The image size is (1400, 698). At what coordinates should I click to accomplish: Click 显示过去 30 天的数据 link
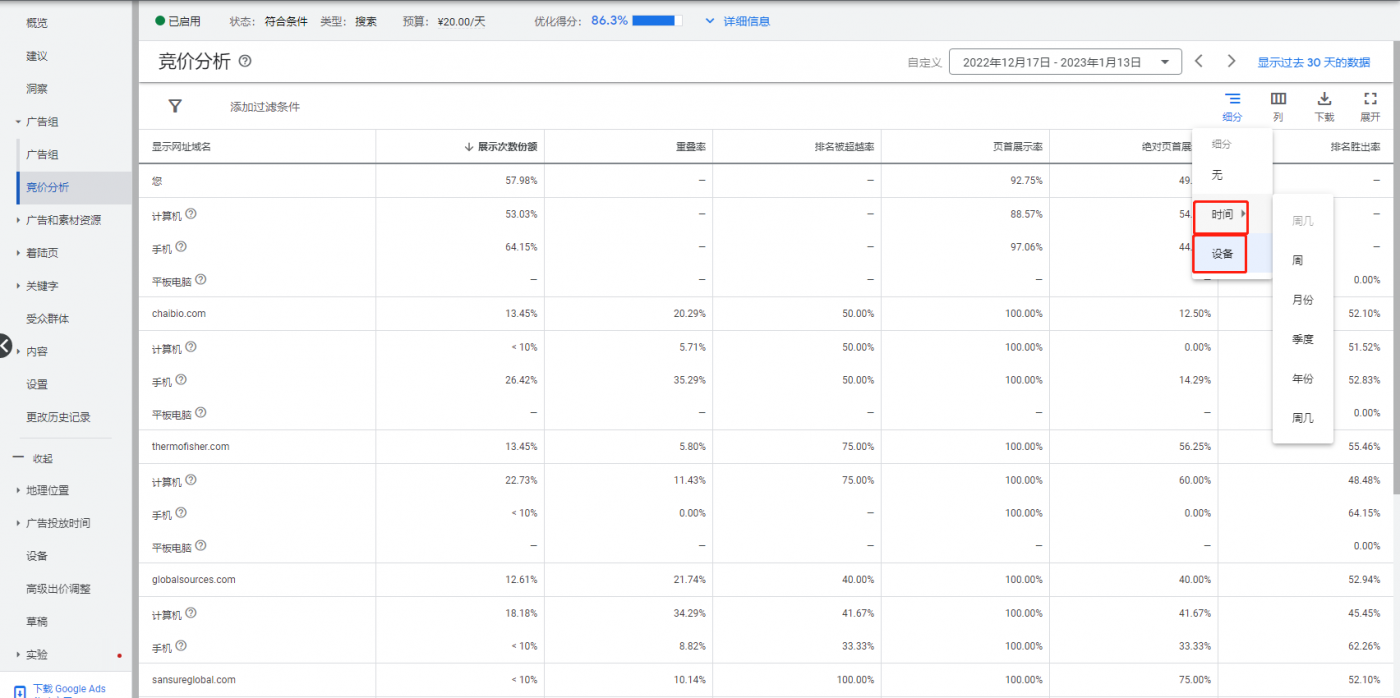pyautogui.click(x=1313, y=62)
